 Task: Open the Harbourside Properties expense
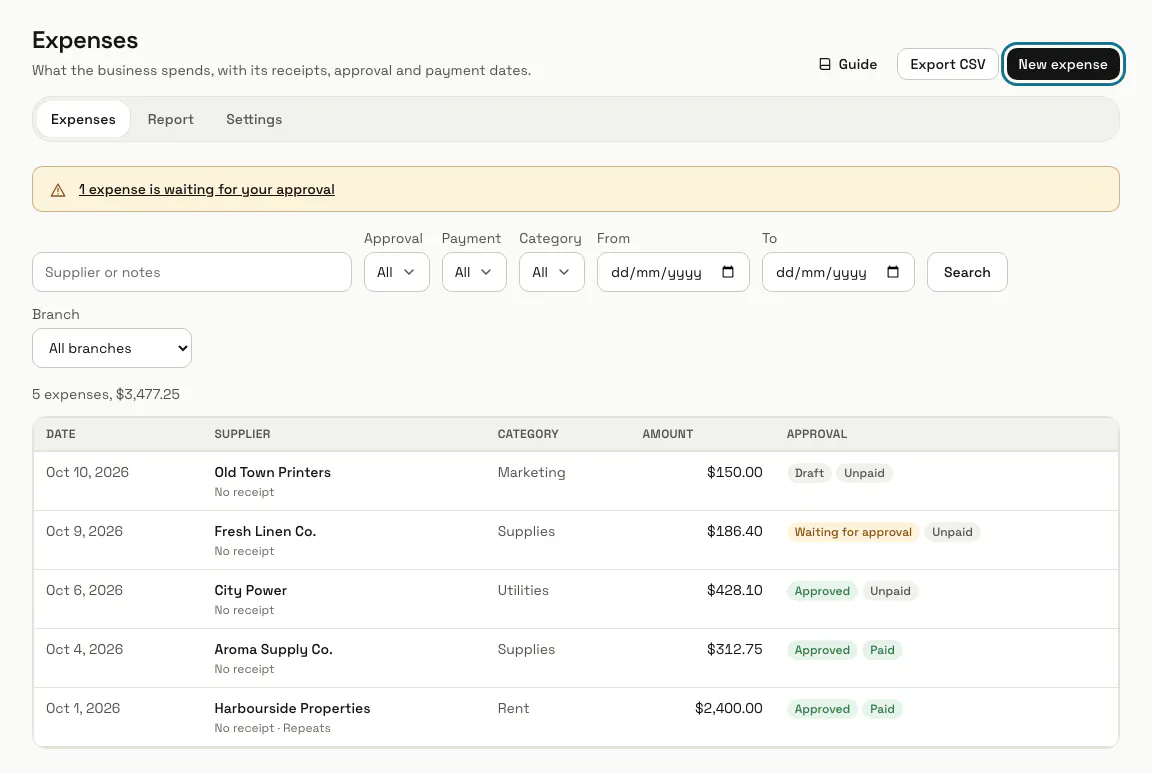click(292, 708)
